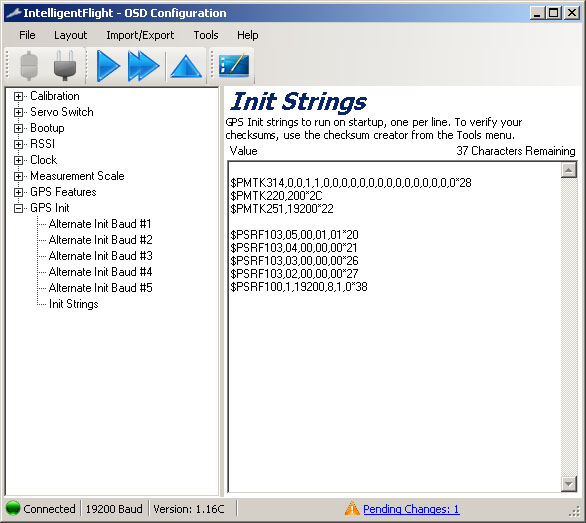The image size is (586, 523).
Task: Click the $PMTK314 init string line
Action: click(351, 183)
